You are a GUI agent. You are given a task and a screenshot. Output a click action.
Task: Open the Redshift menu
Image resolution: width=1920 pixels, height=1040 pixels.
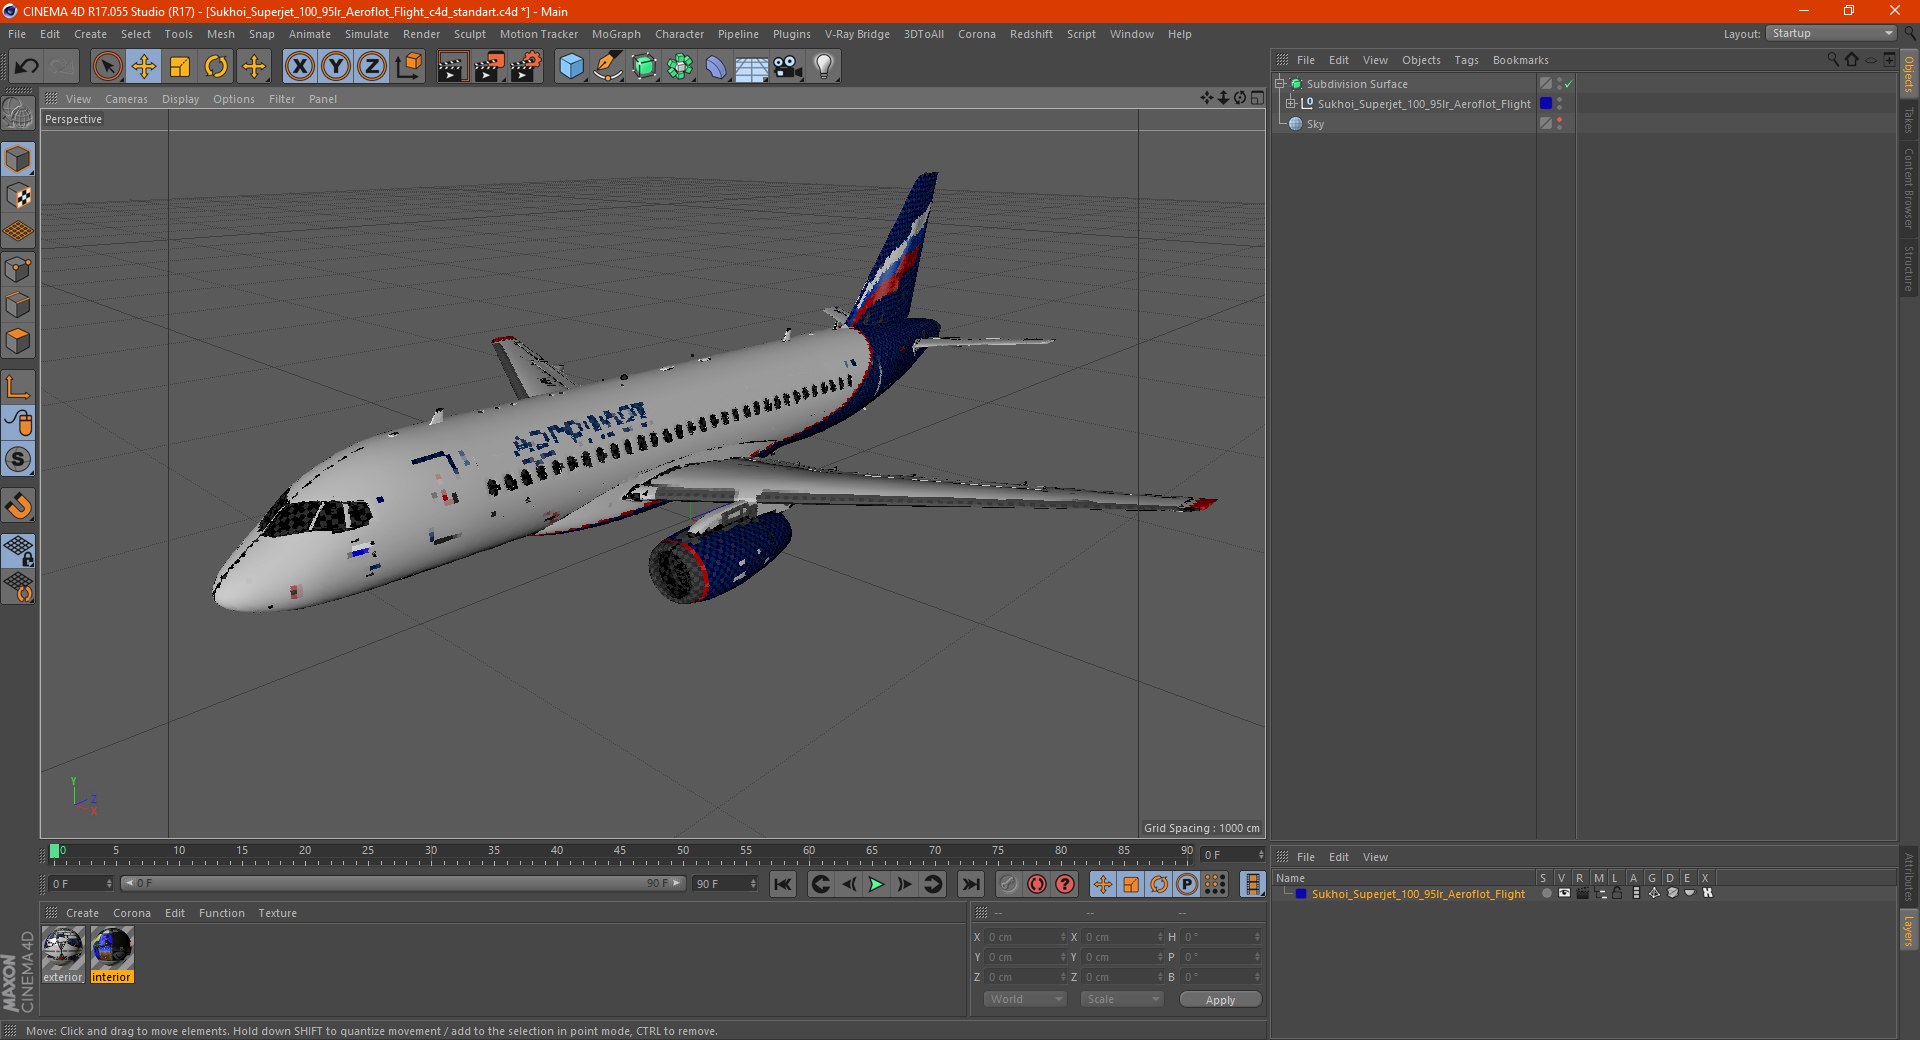tap(1031, 34)
